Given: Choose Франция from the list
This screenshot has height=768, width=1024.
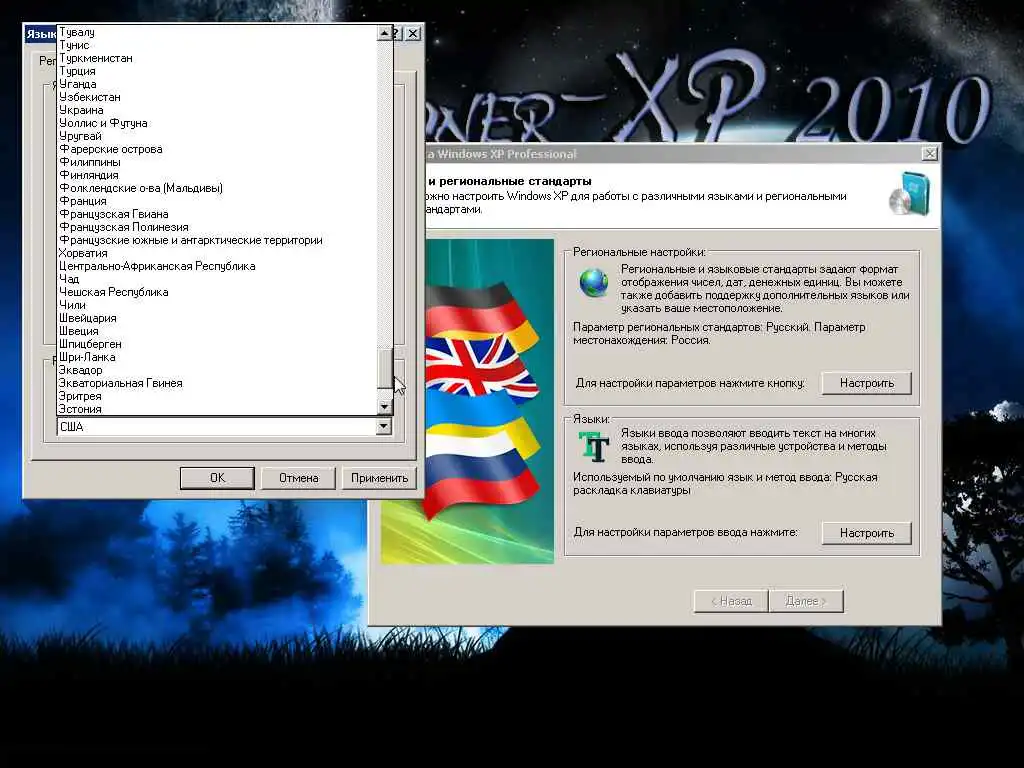Looking at the screenshot, I should tap(217, 201).
